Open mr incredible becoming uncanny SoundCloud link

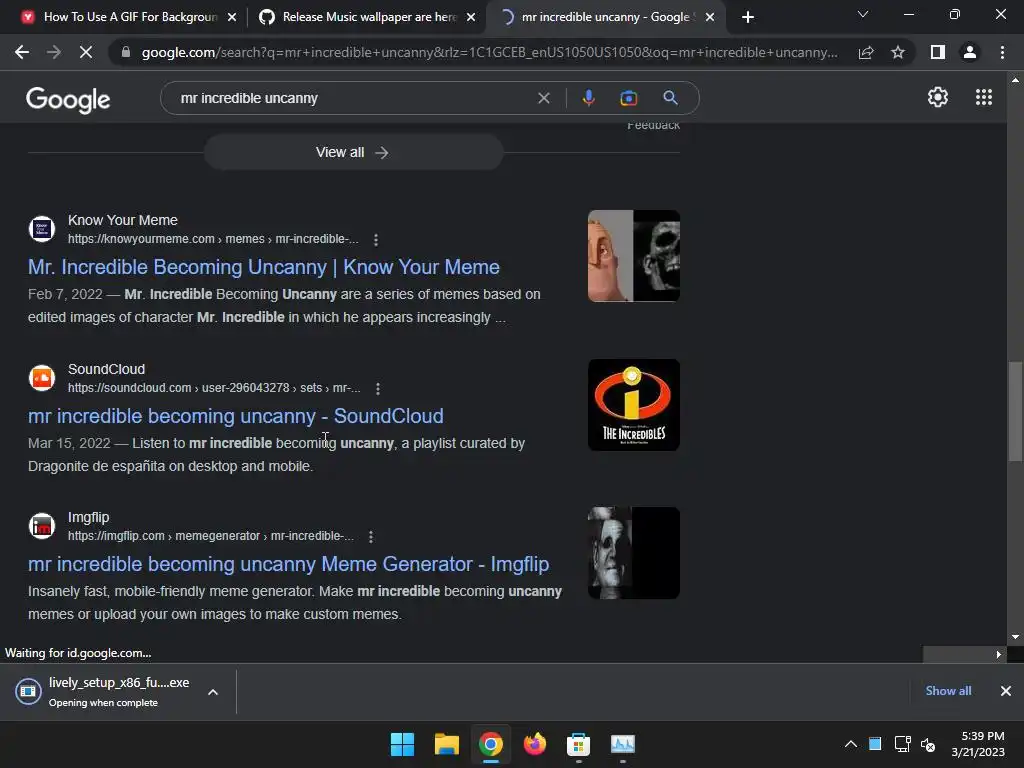click(x=236, y=416)
